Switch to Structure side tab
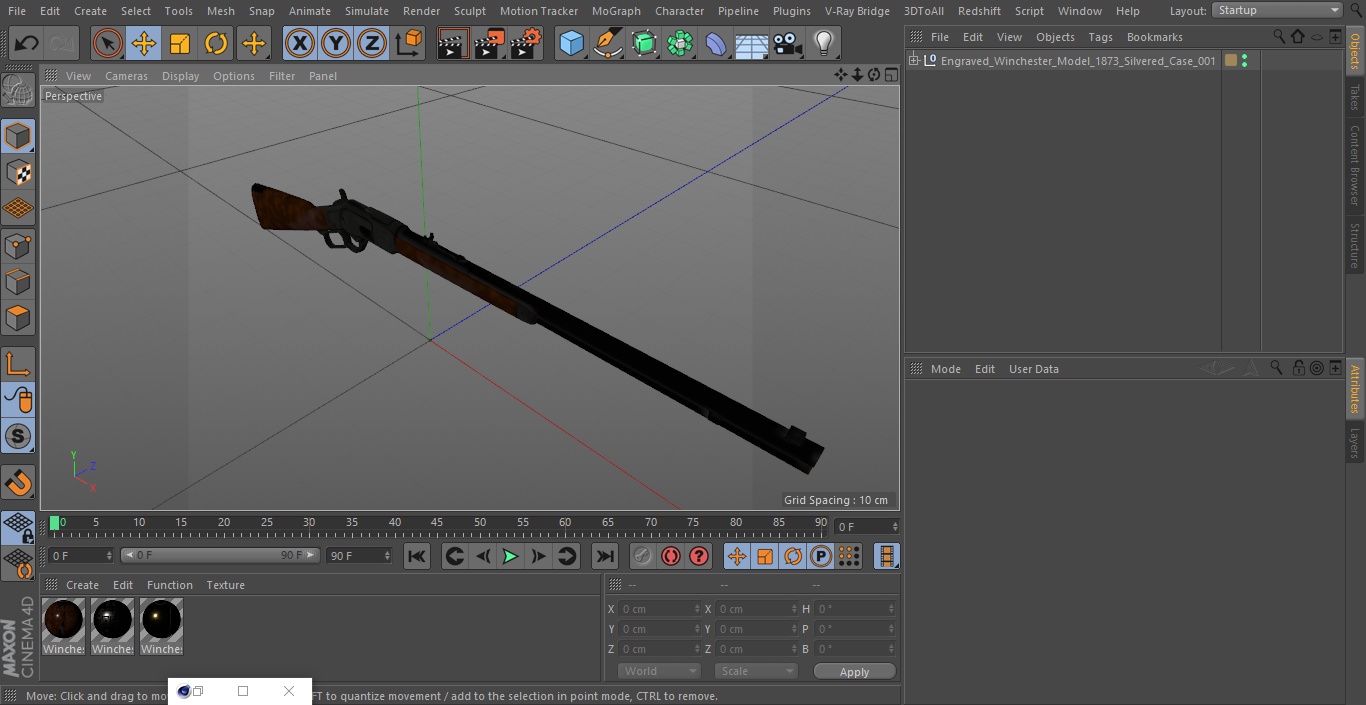The height and width of the screenshot is (705, 1366). click(1355, 246)
